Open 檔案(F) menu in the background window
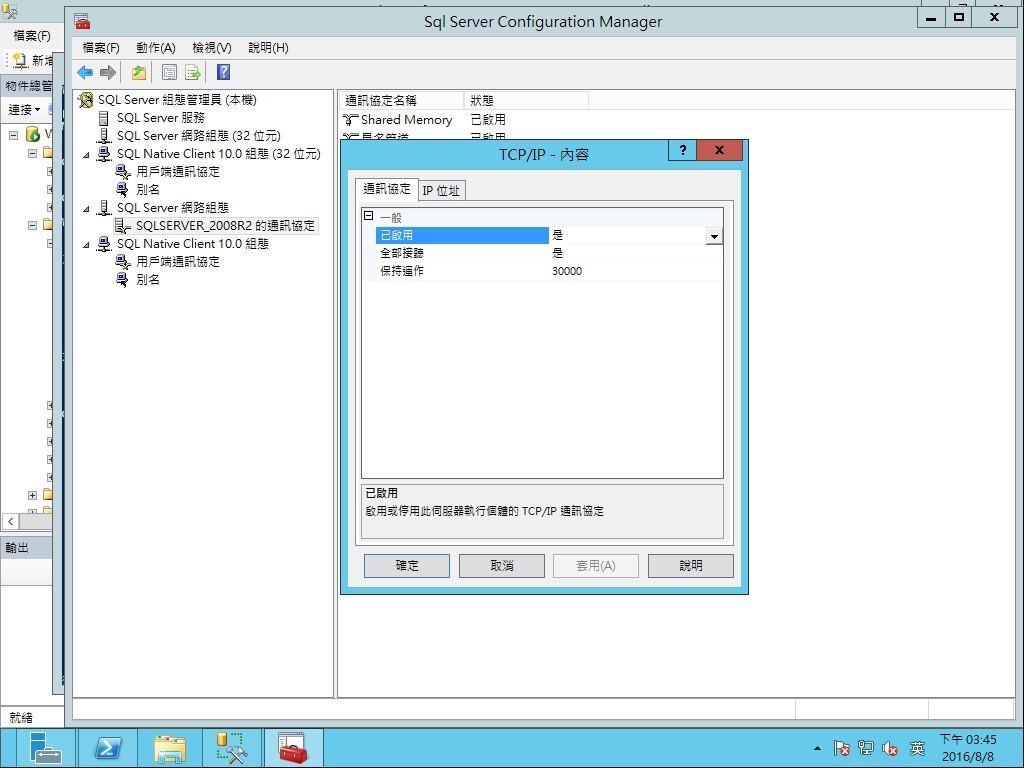Image resolution: width=1024 pixels, height=768 pixels. coord(31,36)
